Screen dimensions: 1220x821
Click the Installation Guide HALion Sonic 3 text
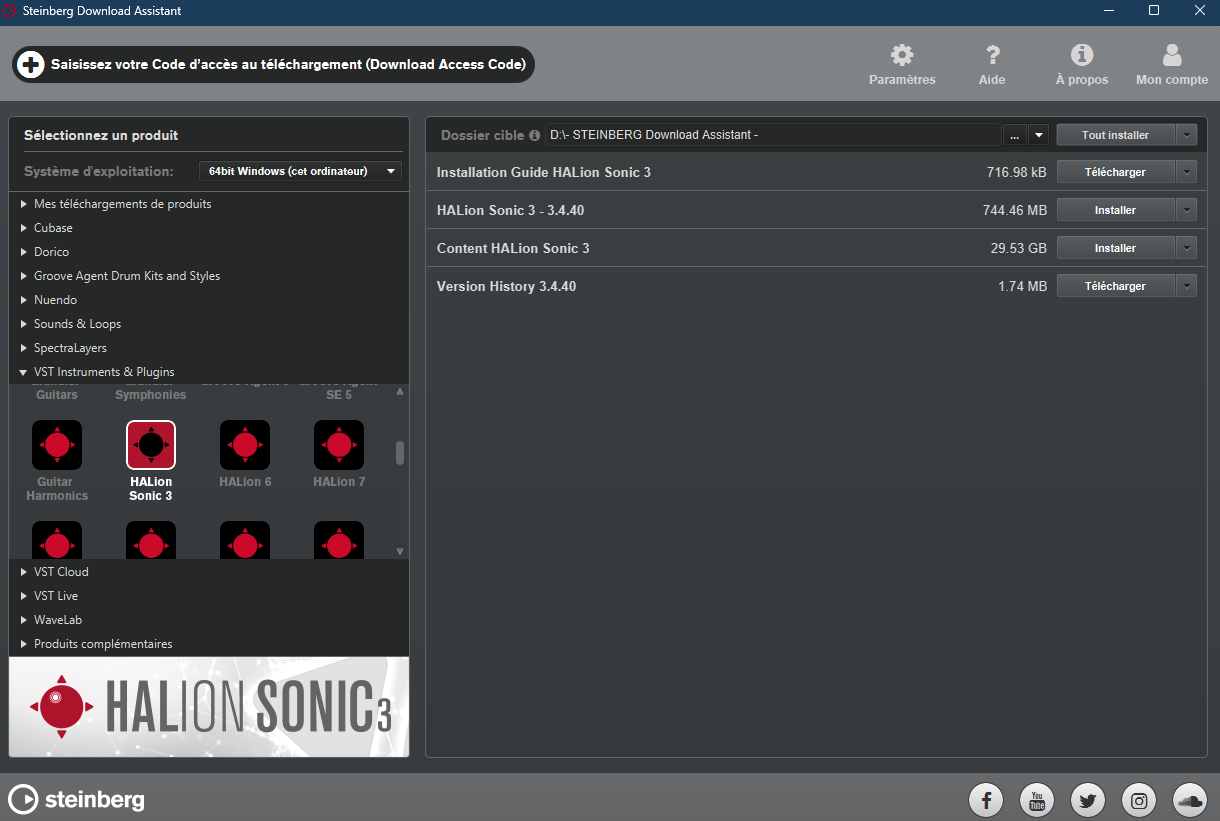point(544,172)
